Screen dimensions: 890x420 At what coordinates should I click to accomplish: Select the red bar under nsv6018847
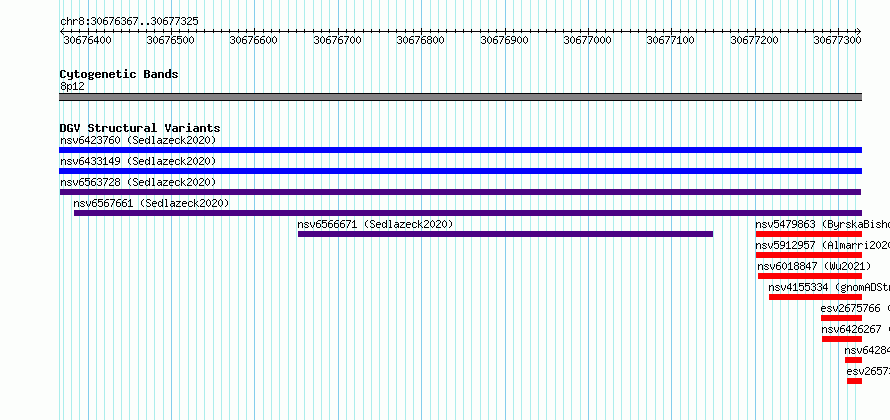point(810,276)
